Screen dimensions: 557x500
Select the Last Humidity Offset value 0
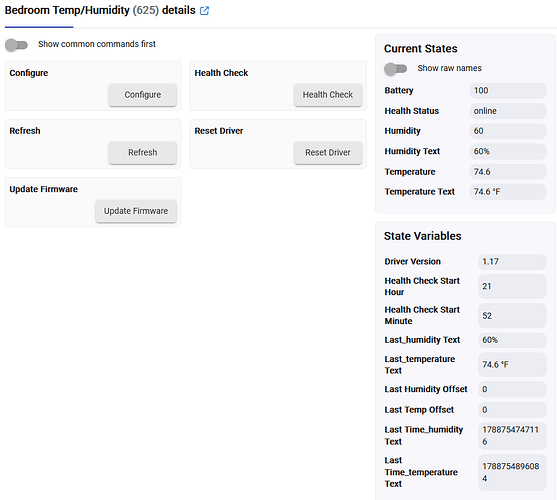click(512, 389)
